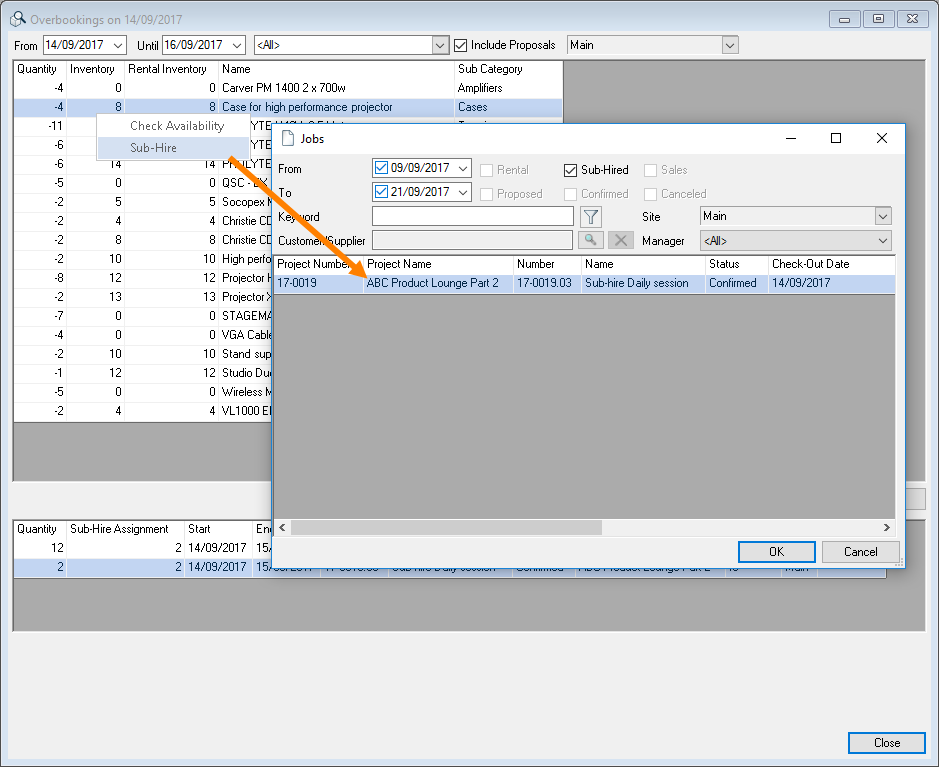Click the customer search magnifier icon
This screenshot has height=767, width=939.
[x=592, y=240]
